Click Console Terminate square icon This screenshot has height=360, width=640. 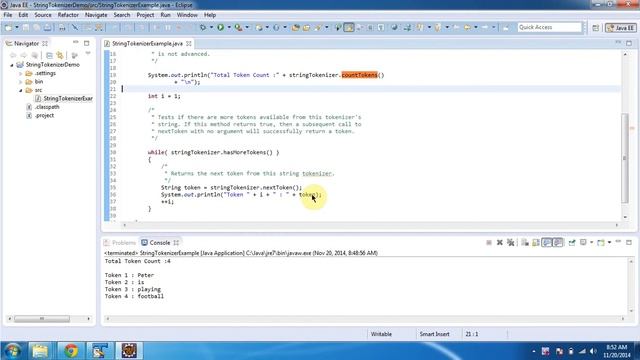(489, 242)
